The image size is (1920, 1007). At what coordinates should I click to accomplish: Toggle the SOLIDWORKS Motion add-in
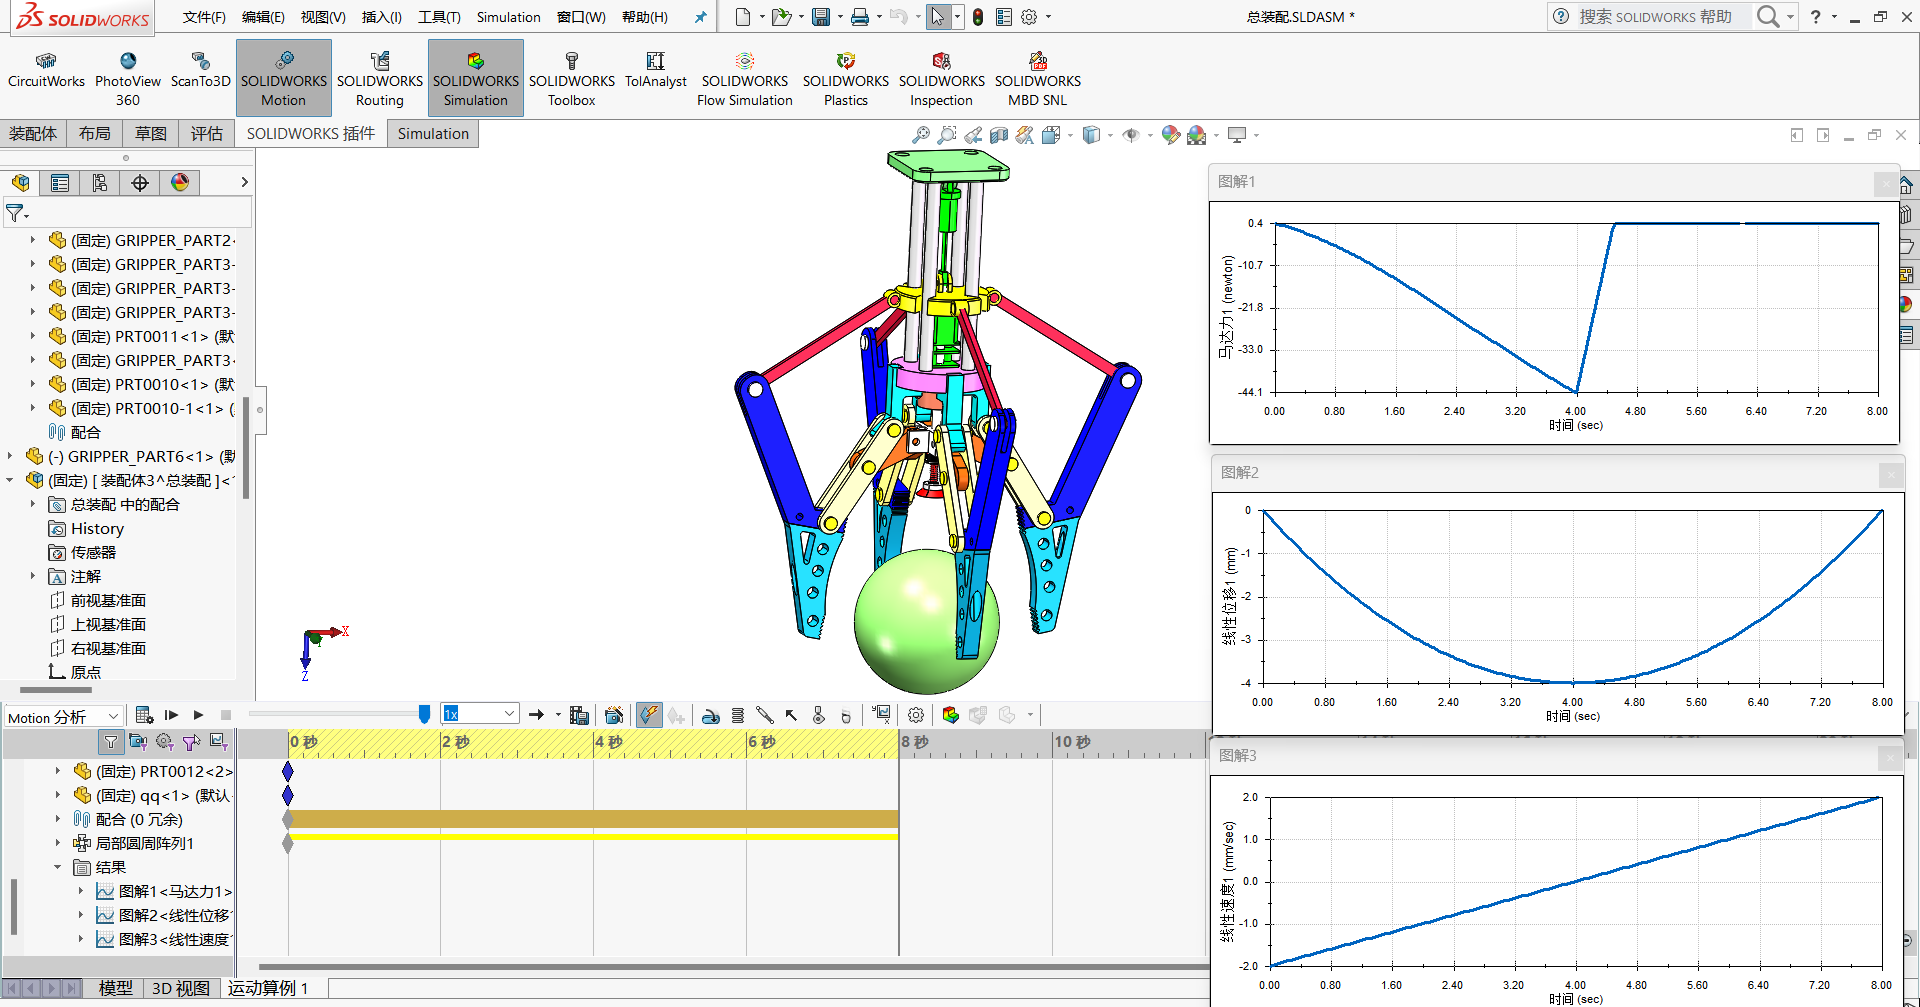[x=284, y=79]
